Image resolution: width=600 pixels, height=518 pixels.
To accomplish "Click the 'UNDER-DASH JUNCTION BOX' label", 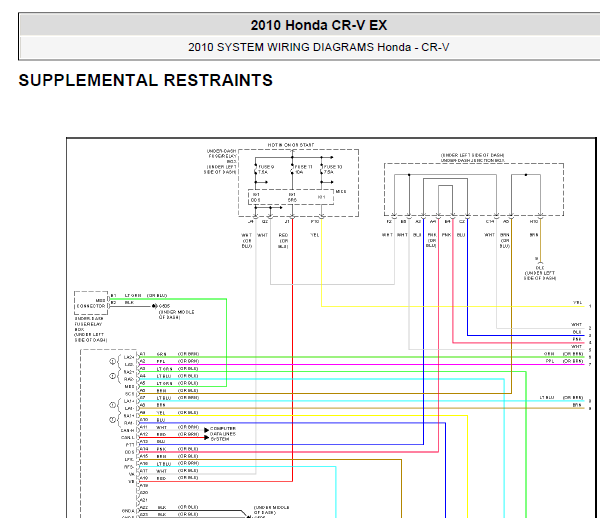I will click(x=473, y=160).
